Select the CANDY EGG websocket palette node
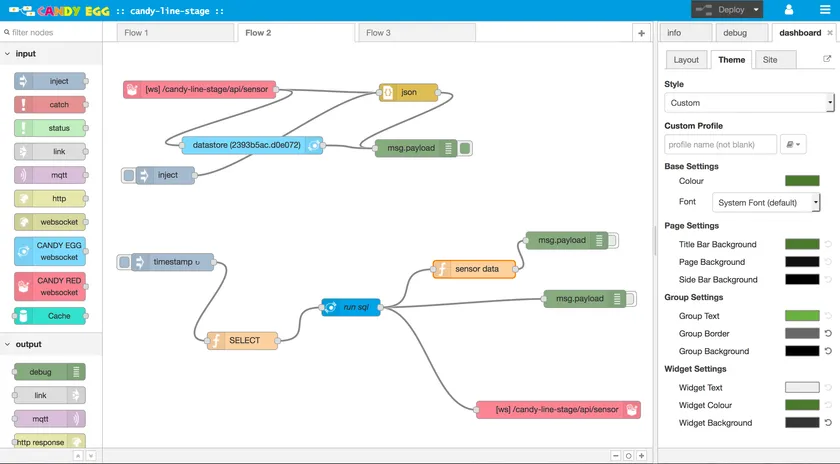 point(50,251)
